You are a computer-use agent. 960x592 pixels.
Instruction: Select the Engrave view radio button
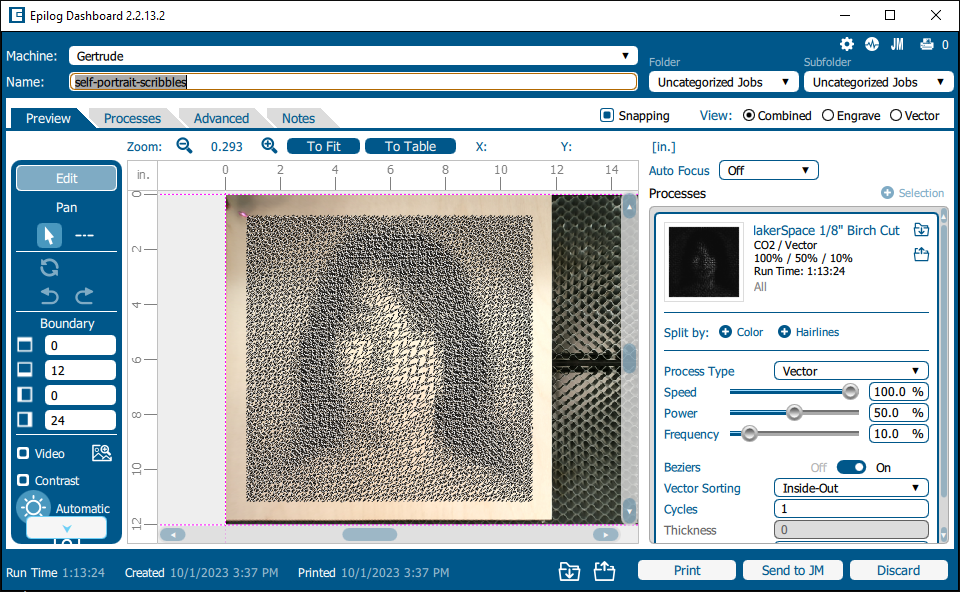828,115
